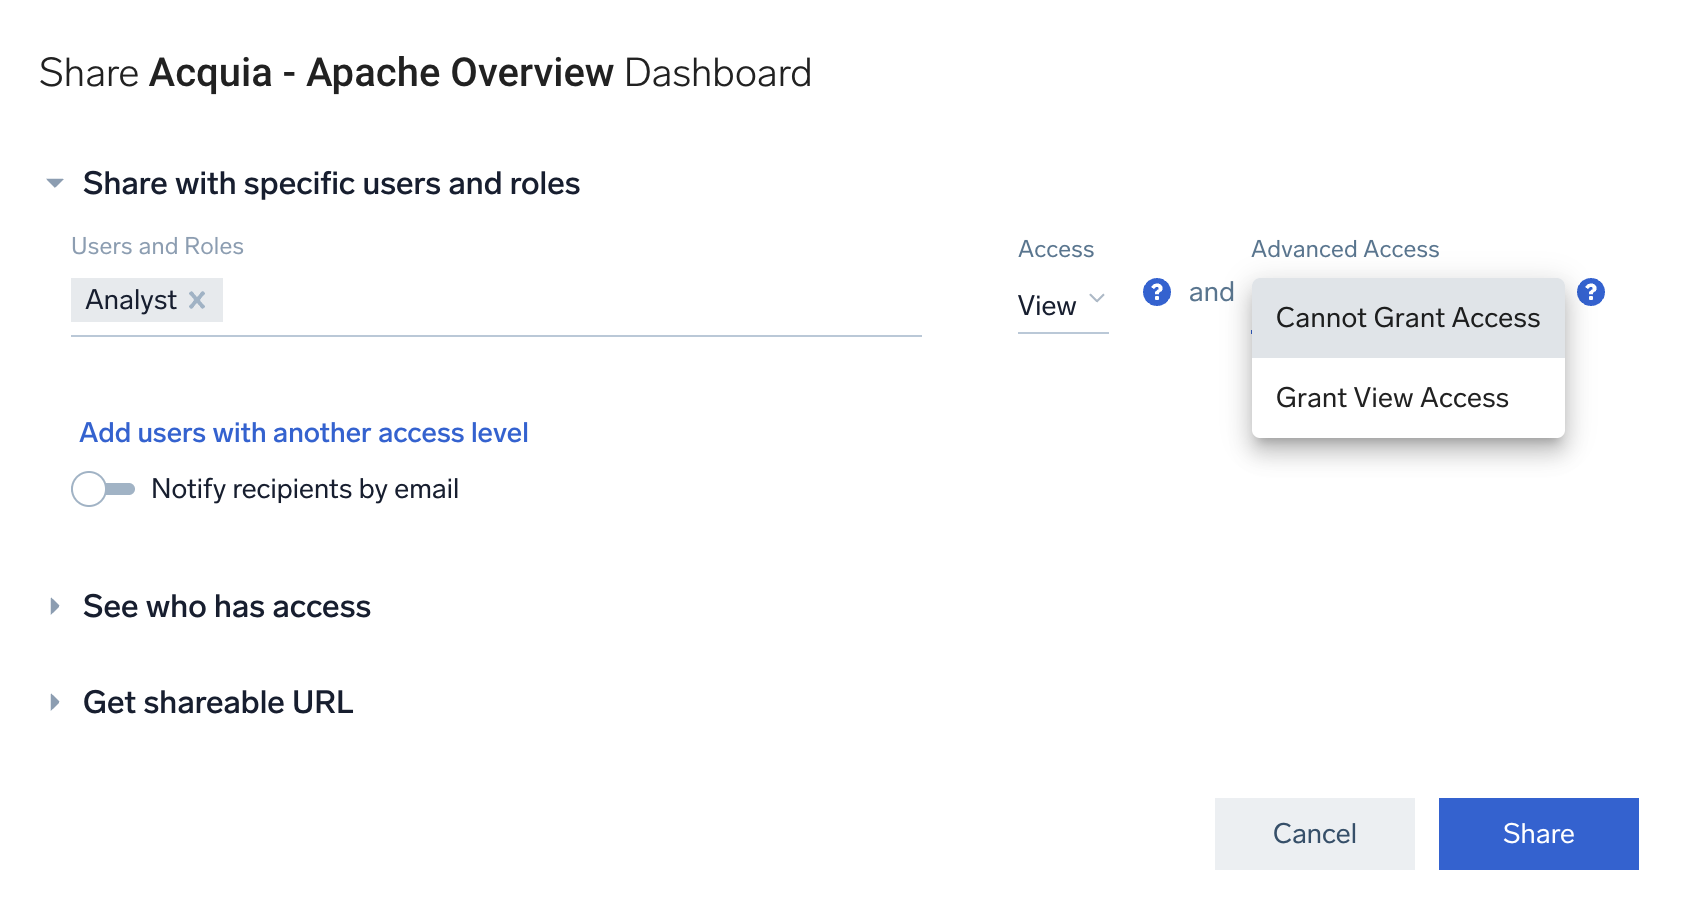Enable Notify recipients by email switch
The image size is (1684, 914).
point(102,489)
